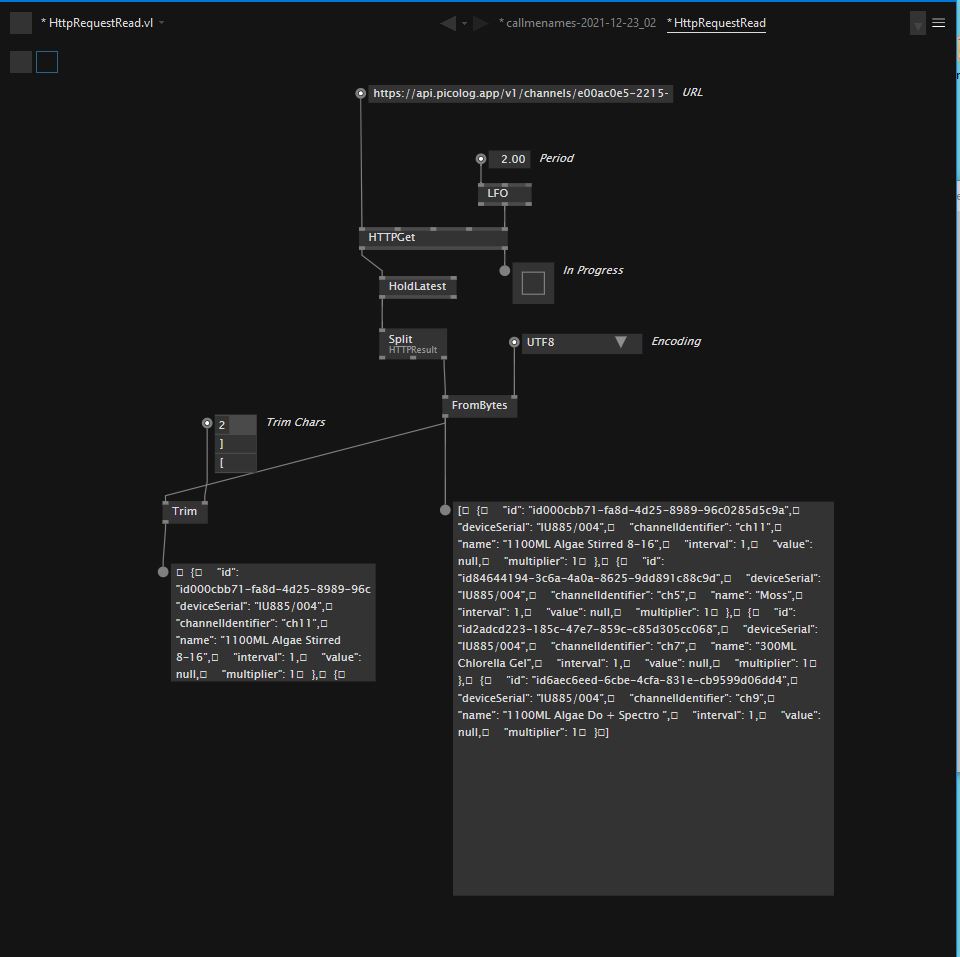This screenshot has height=957, width=960.
Task: Click the In Progress label
Action: (593, 271)
